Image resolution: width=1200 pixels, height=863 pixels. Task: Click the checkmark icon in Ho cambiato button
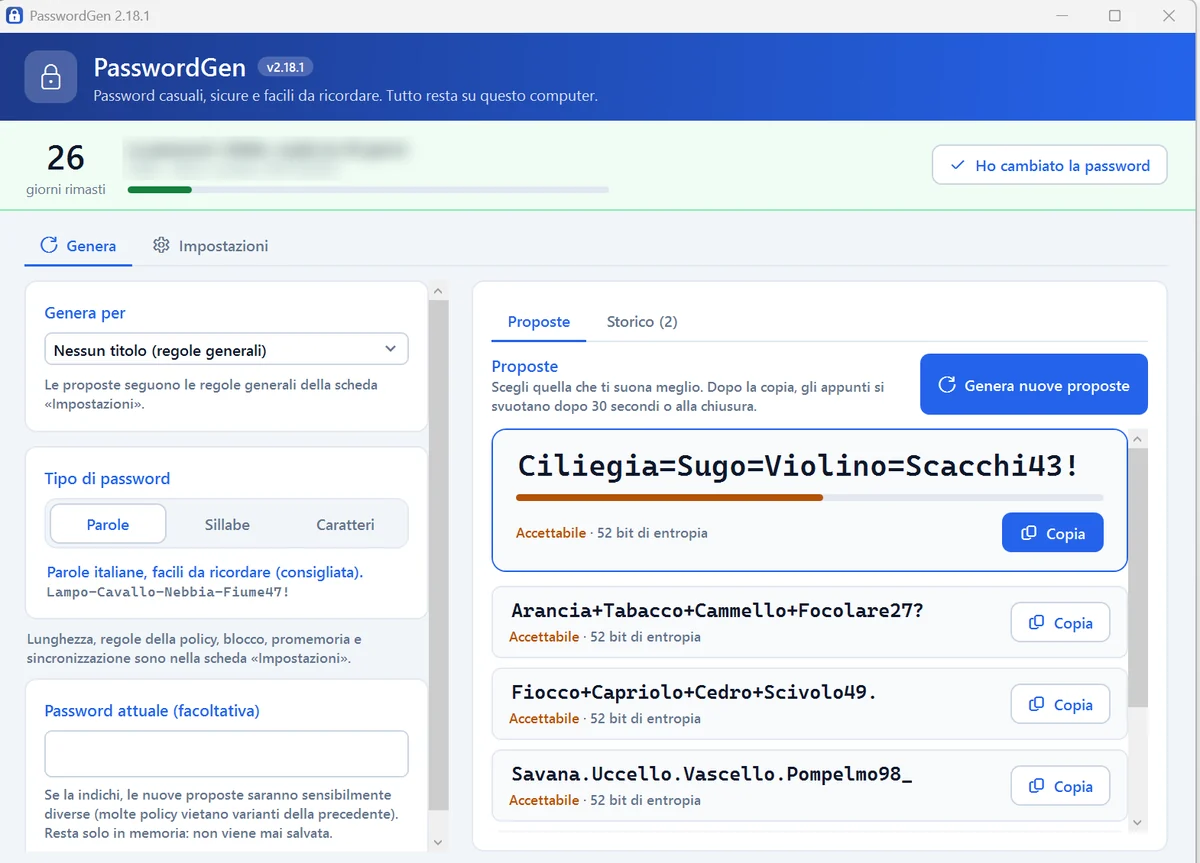pos(958,165)
